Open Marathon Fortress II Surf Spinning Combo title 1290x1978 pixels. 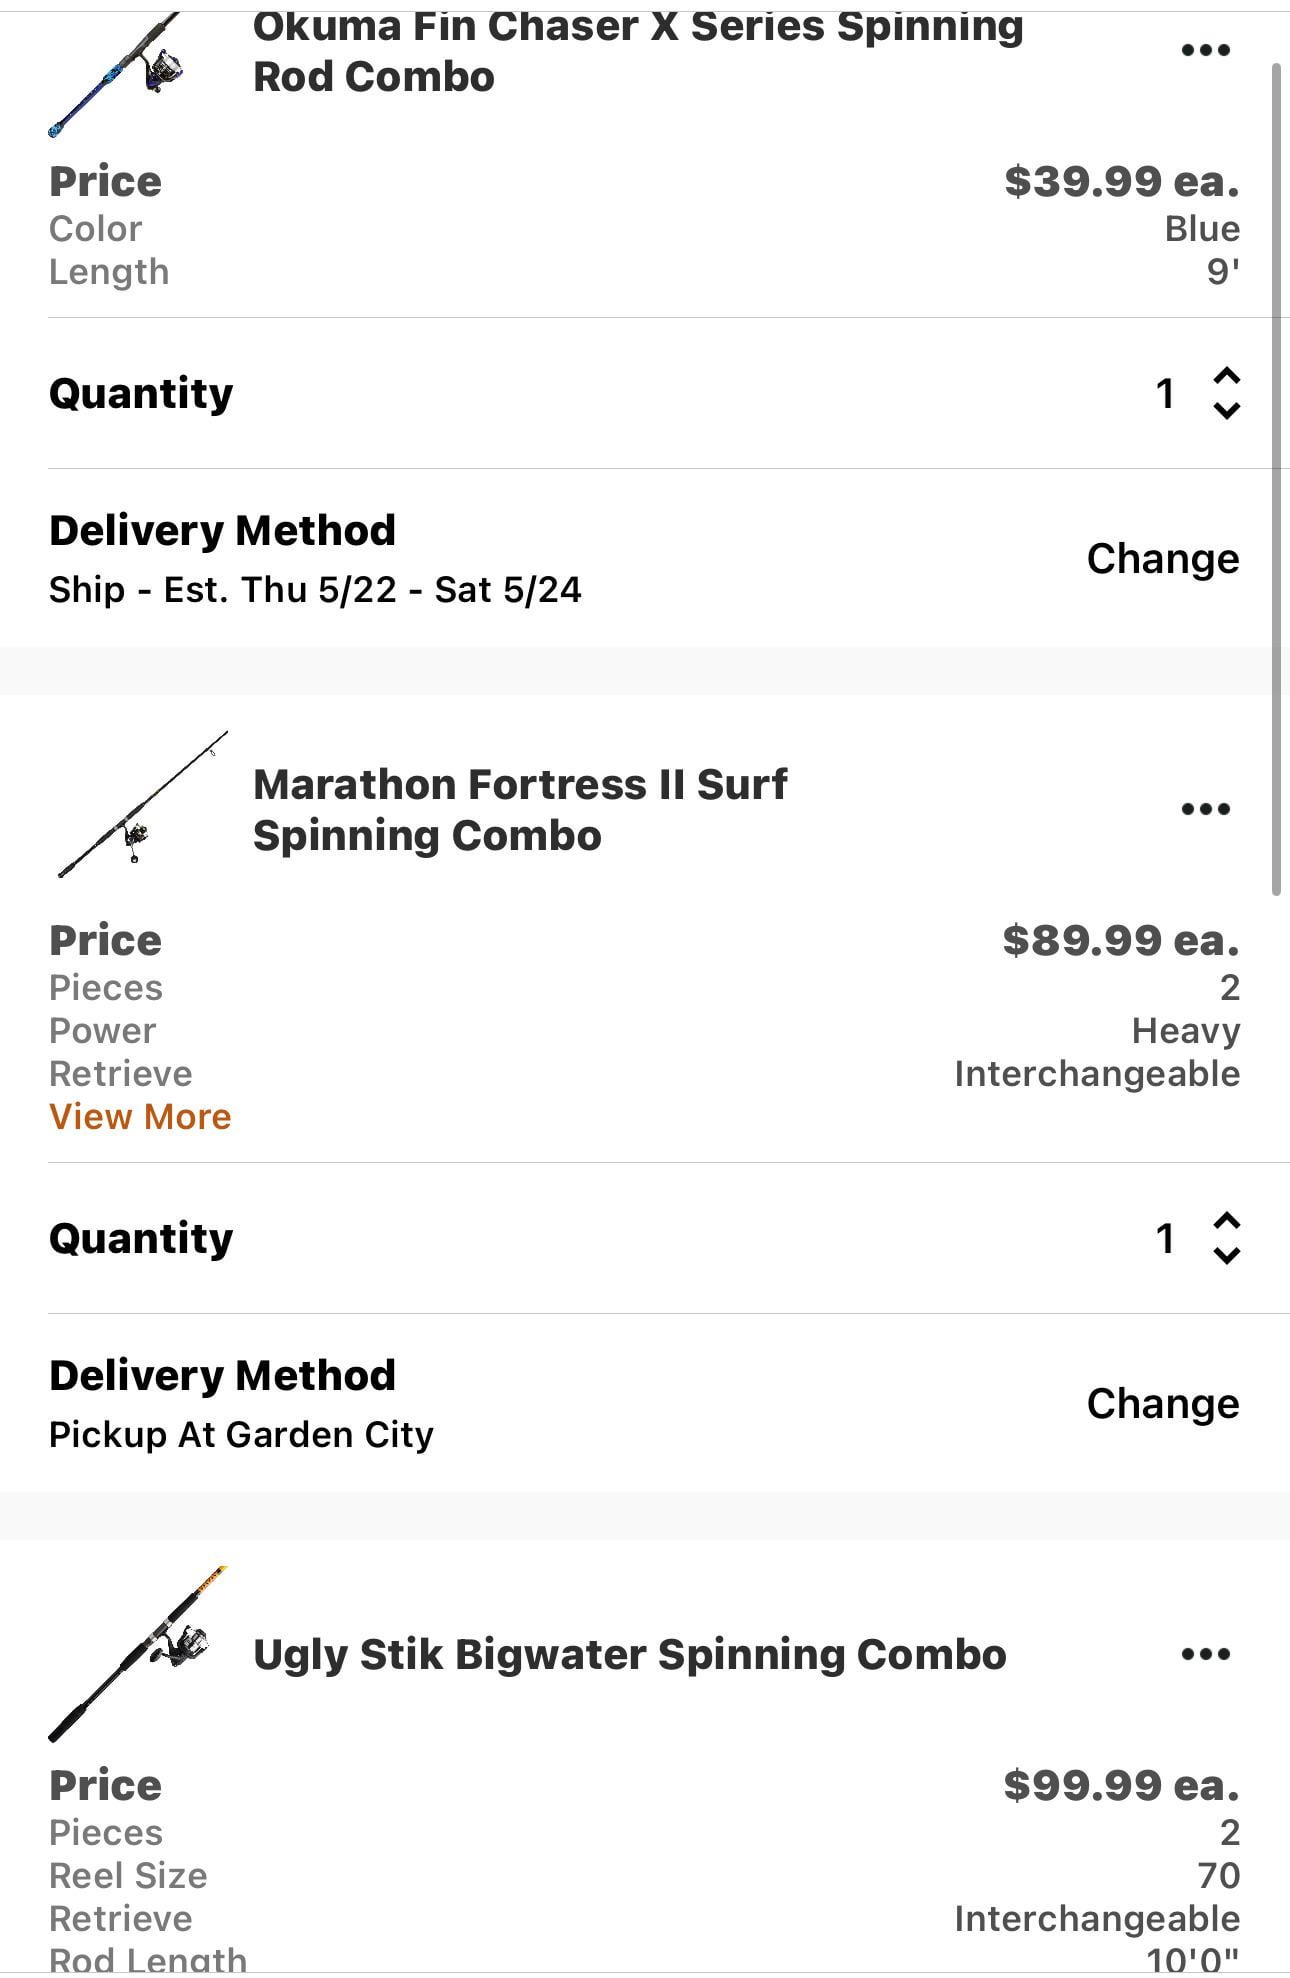520,809
